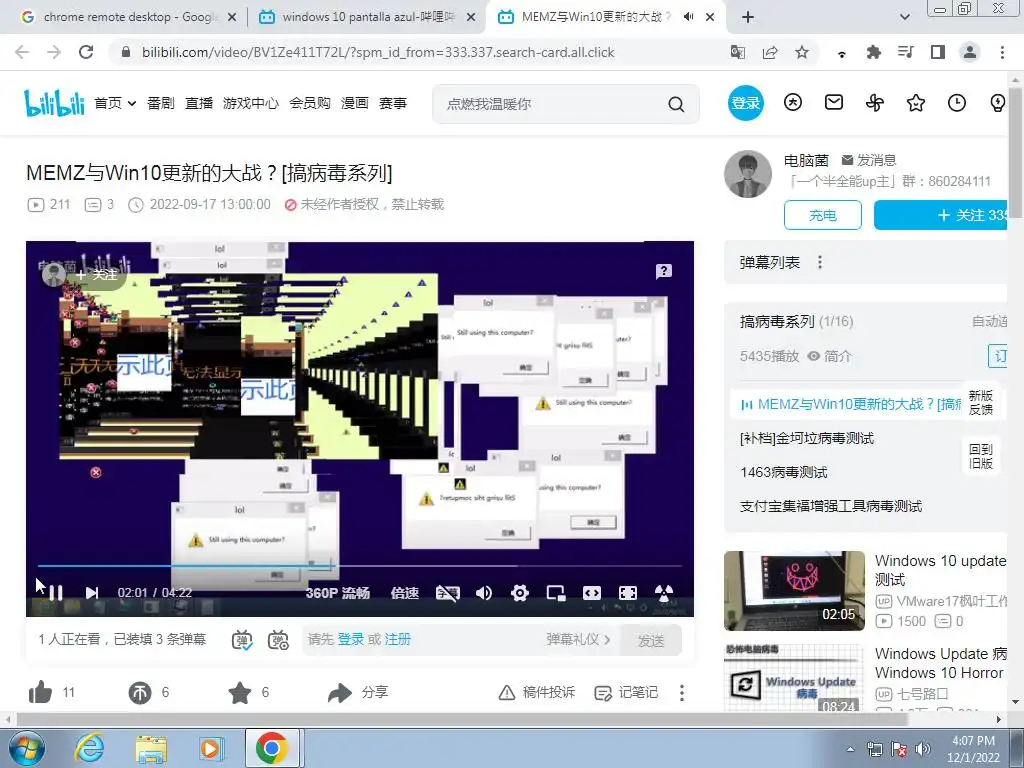Click 新版反馈 feedback button
1024x768 pixels.
click(980, 402)
